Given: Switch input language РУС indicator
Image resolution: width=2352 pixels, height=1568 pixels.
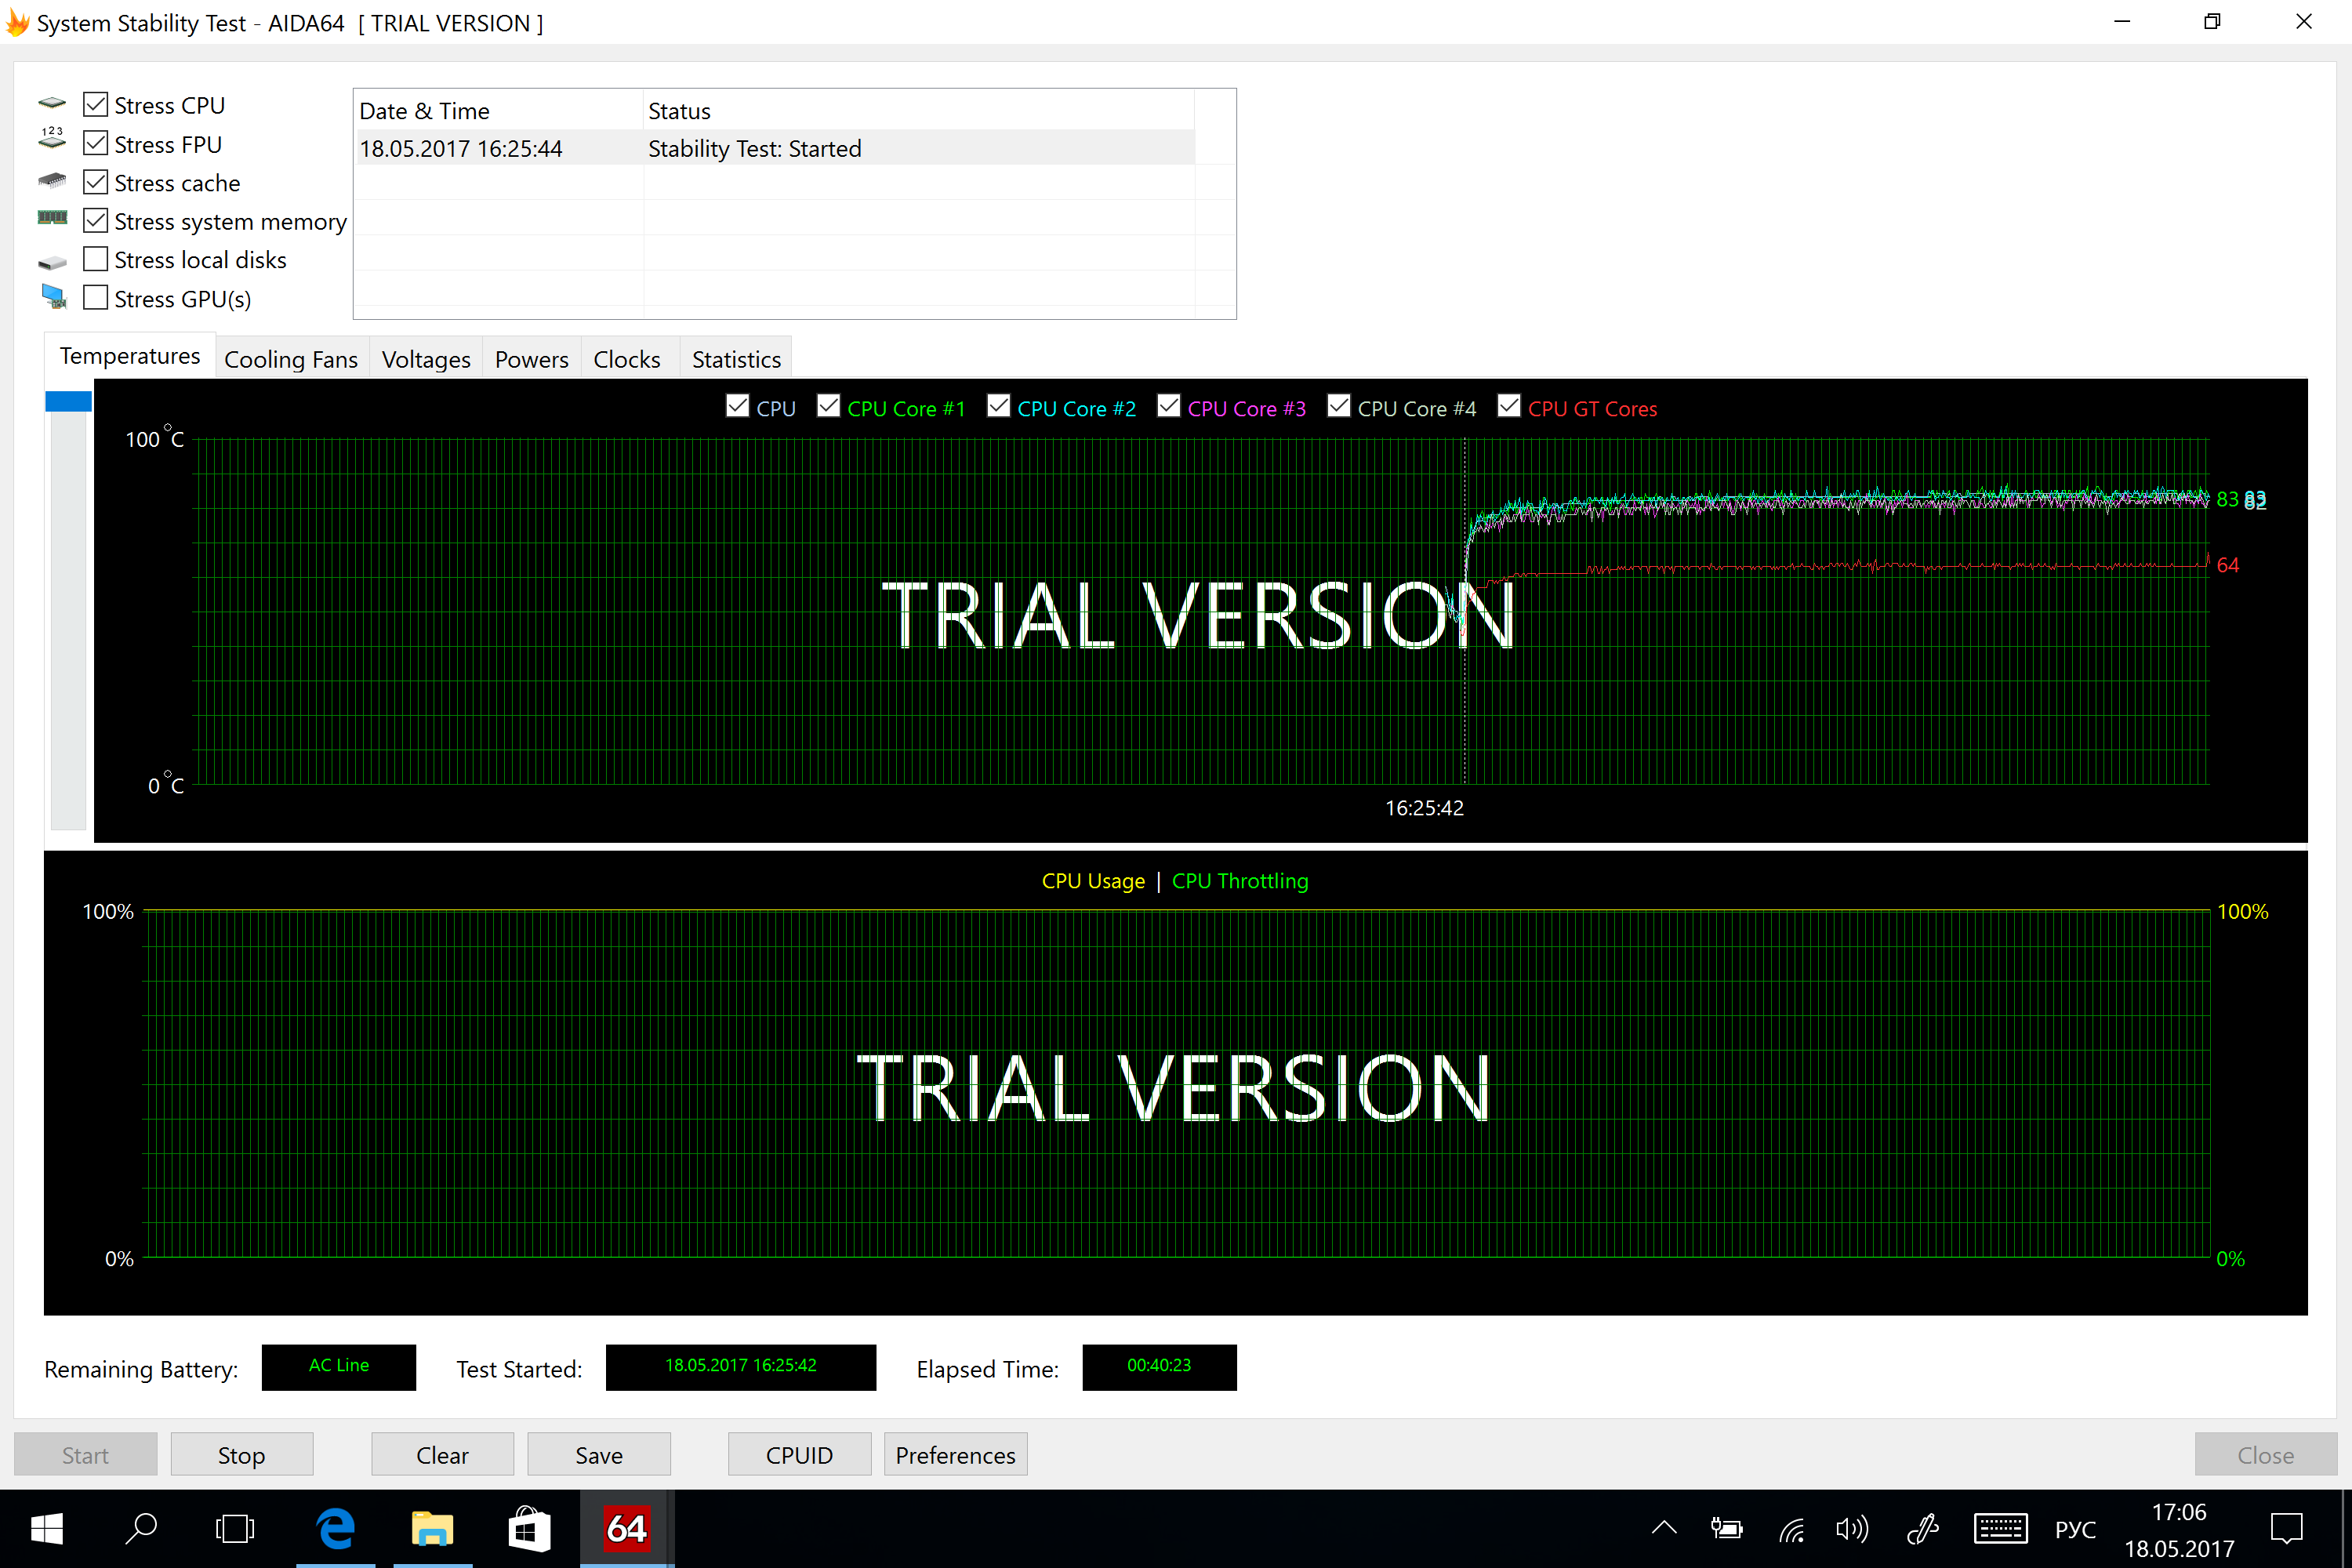Looking at the screenshot, I should 2075,1530.
